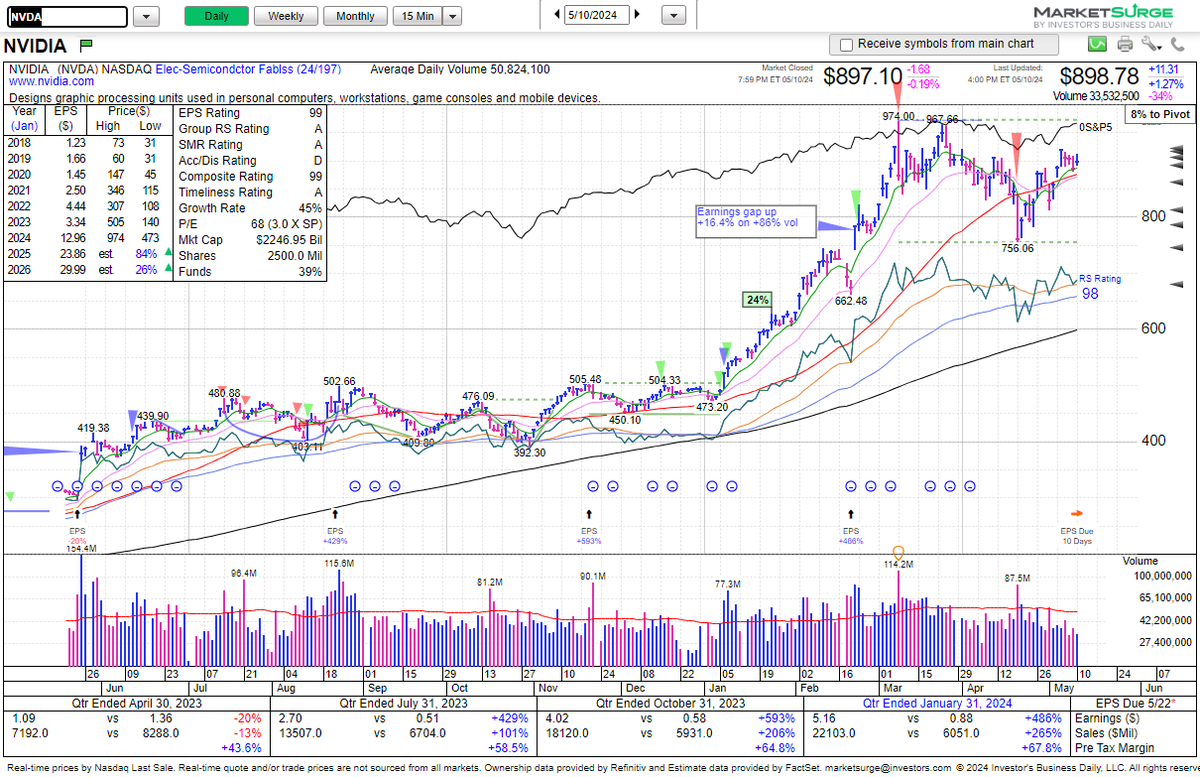Click the orange arrow above EPS Due

pyautogui.click(x=1077, y=512)
